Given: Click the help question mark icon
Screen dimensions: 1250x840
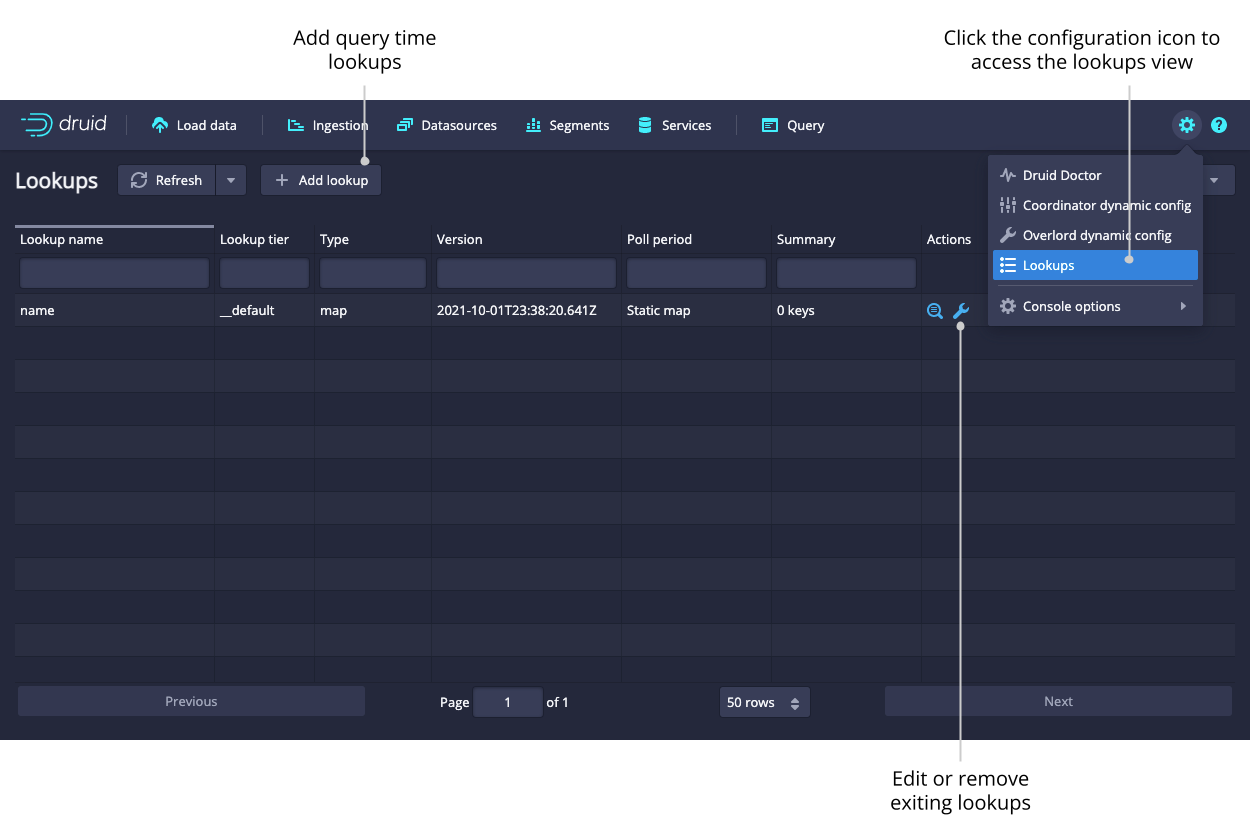Looking at the screenshot, I should click(x=1219, y=125).
